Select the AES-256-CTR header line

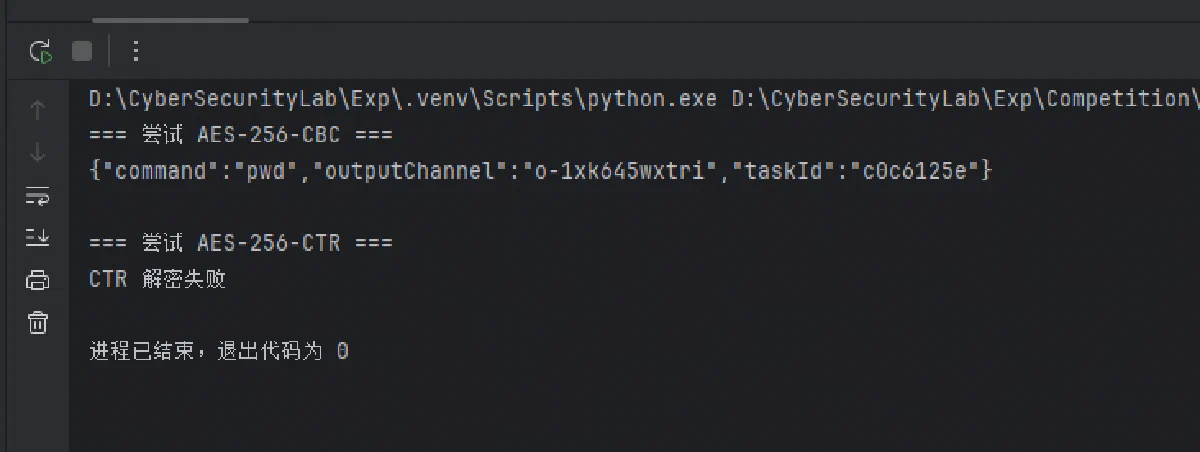tap(241, 243)
